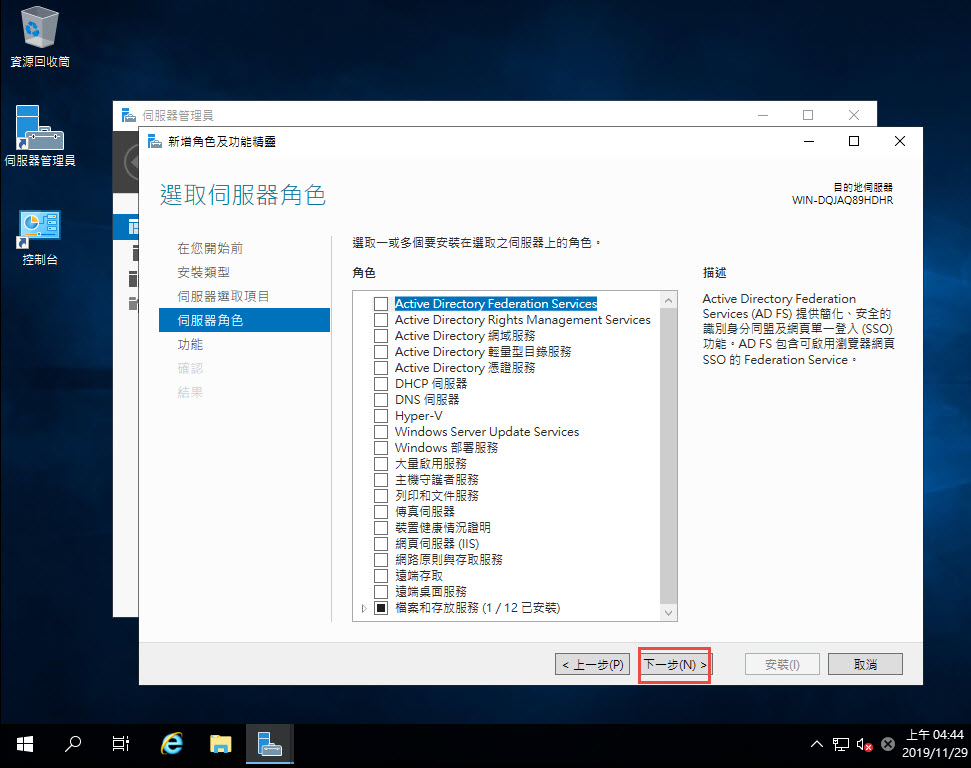971x768 pixels.
Task: Check the 列印和文件服務 role
Action: coord(381,496)
